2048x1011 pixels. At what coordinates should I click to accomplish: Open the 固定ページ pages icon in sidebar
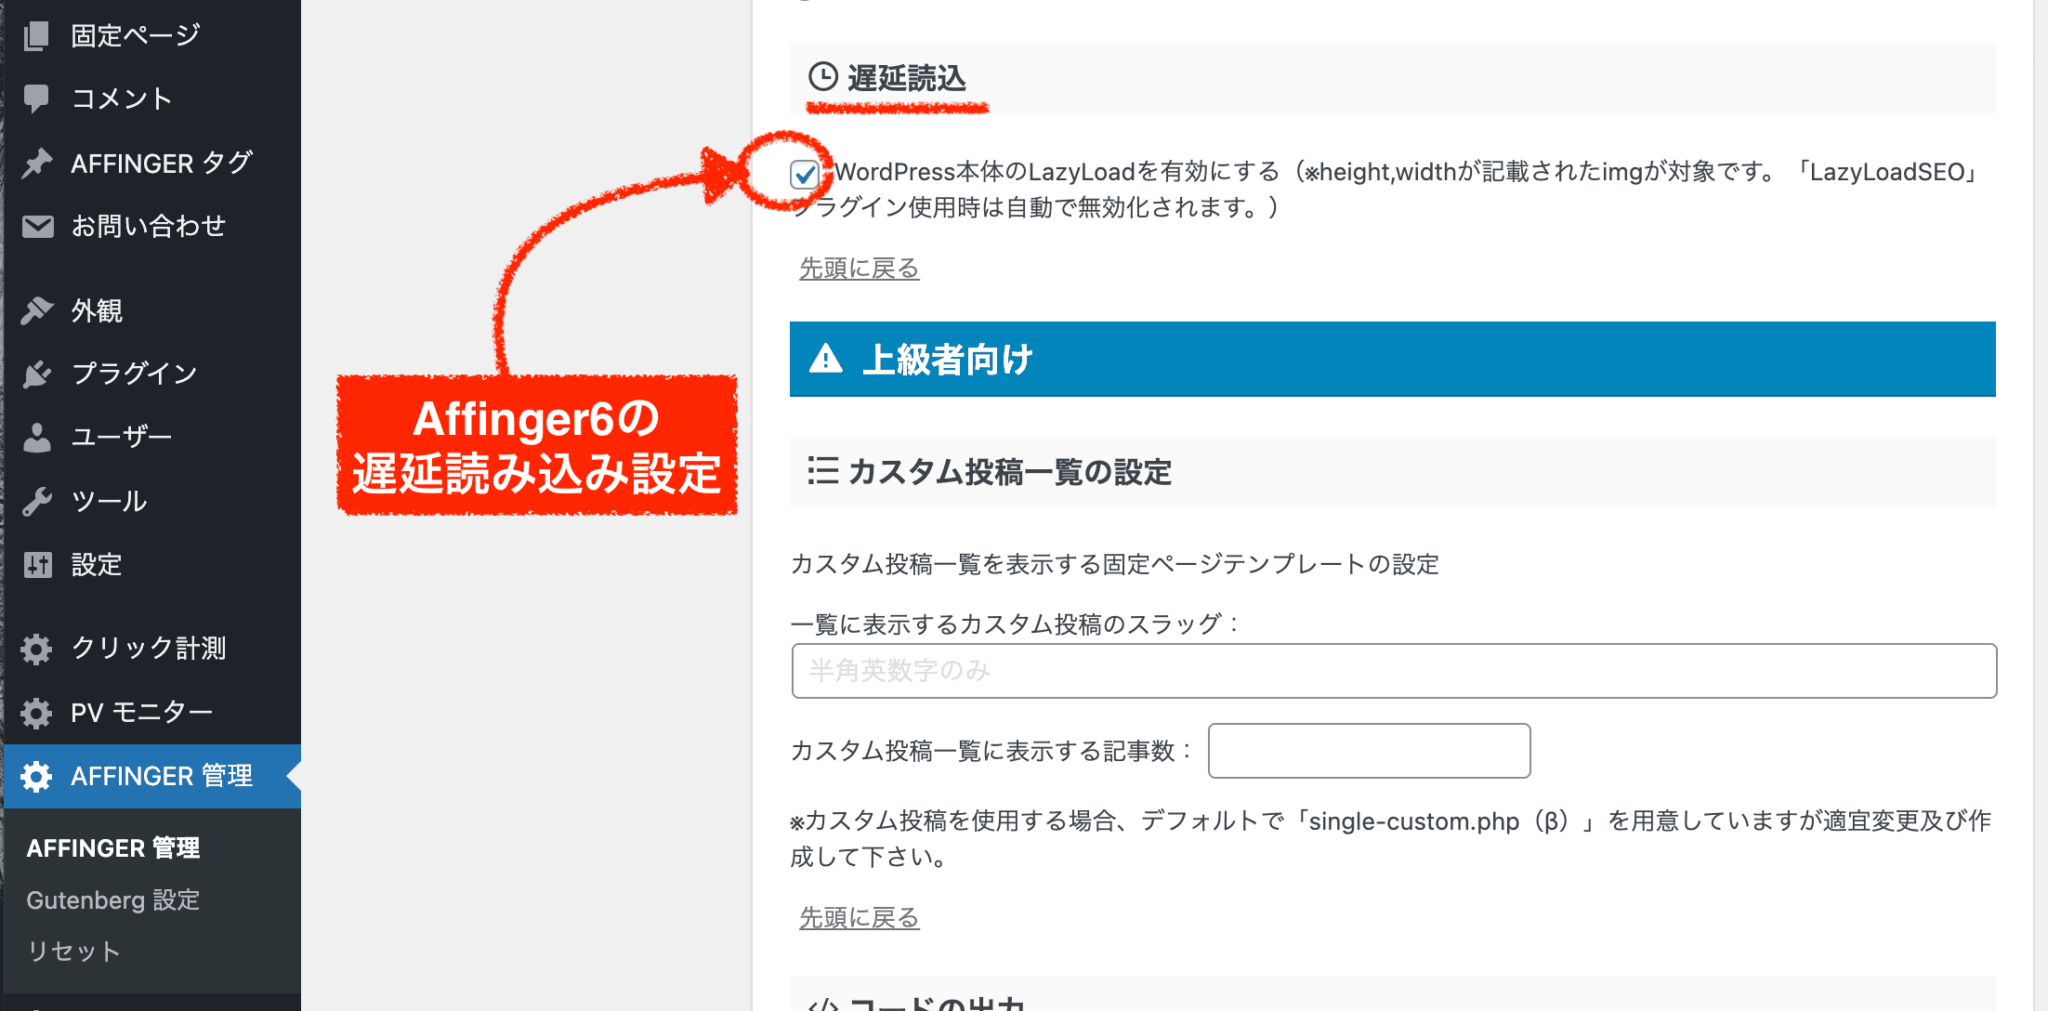point(36,34)
